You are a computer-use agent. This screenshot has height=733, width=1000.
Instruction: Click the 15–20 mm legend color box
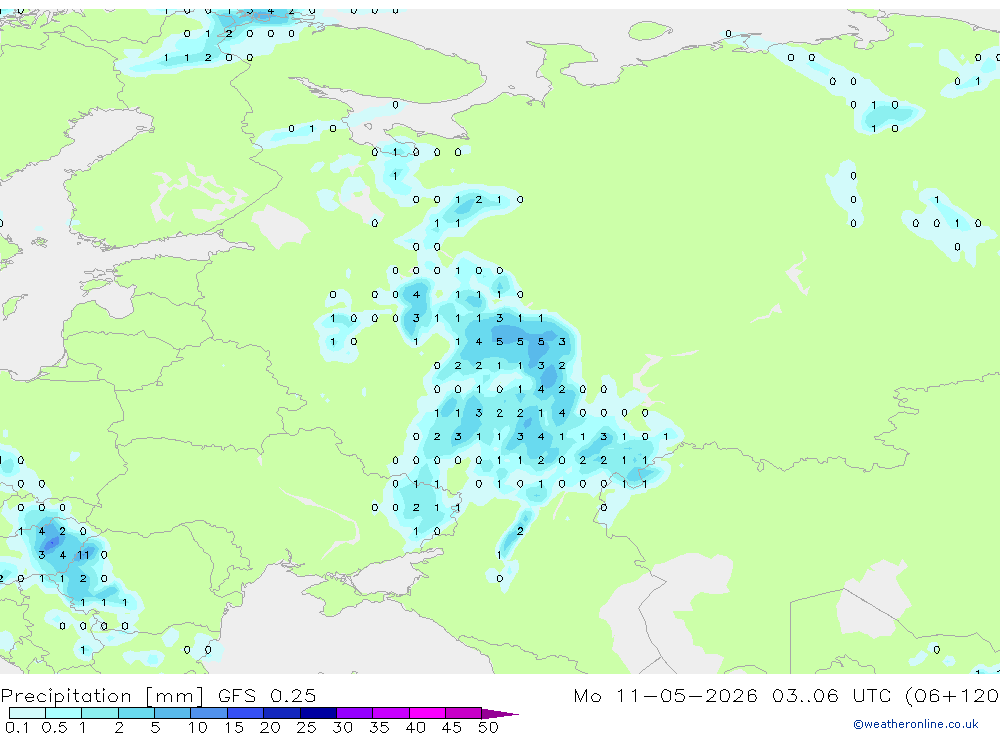coord(246,713)
